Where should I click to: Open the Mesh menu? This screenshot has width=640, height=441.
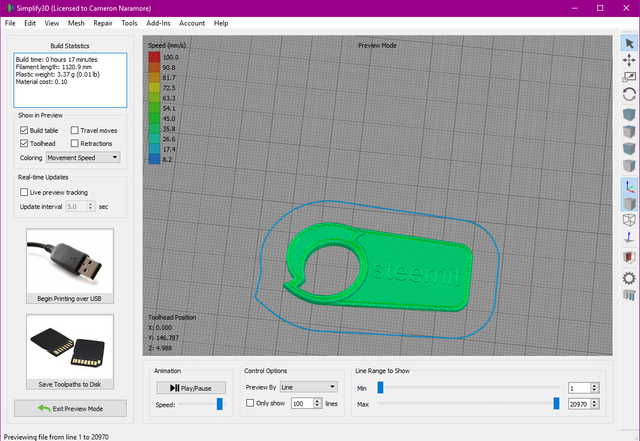point(76,23)
